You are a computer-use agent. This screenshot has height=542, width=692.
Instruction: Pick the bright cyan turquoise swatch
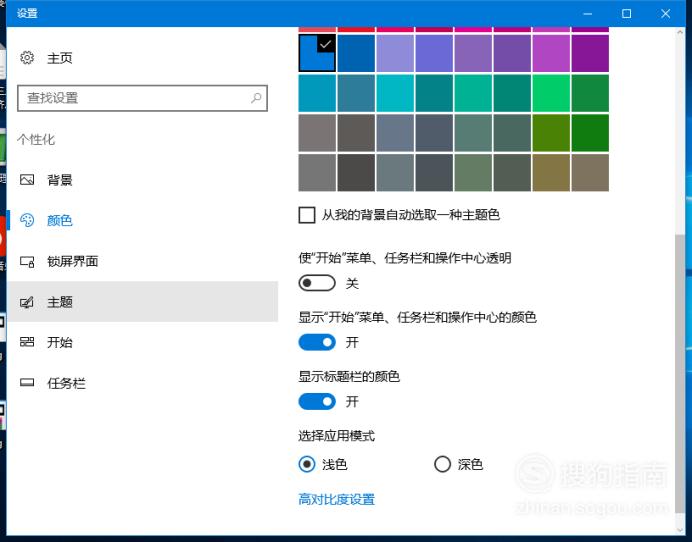395,93
